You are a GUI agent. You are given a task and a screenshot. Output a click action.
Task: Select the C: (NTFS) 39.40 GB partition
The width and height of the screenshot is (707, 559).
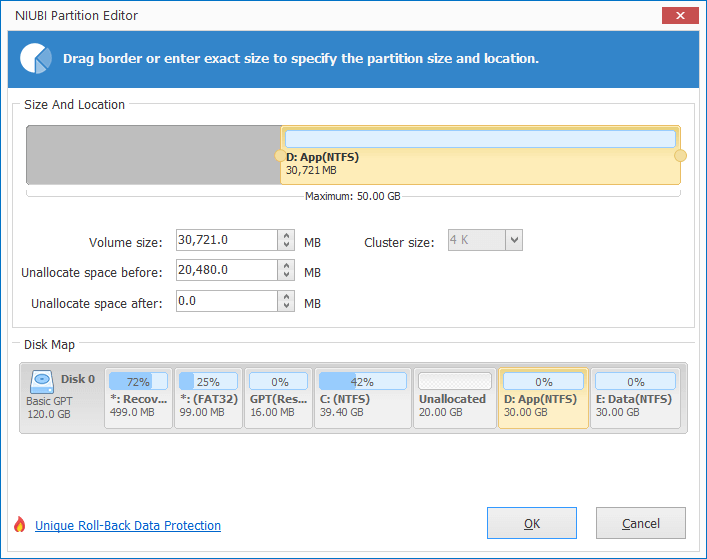[x=363, y=398]
